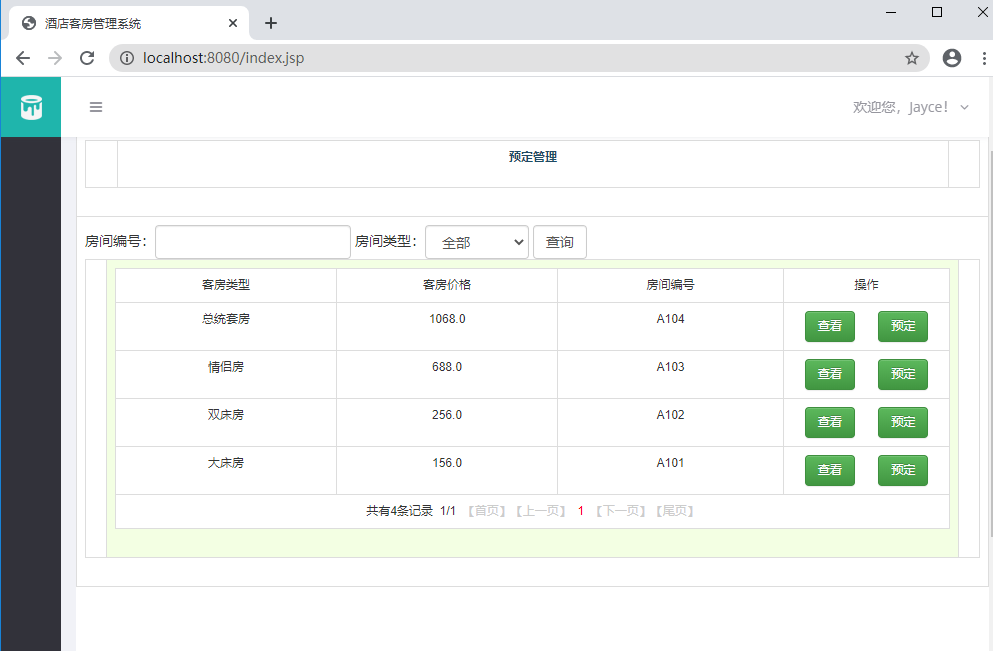This screenshot has width=993, height=651.
Task: Click 查看 for room A101
Action: coord(830,471)
